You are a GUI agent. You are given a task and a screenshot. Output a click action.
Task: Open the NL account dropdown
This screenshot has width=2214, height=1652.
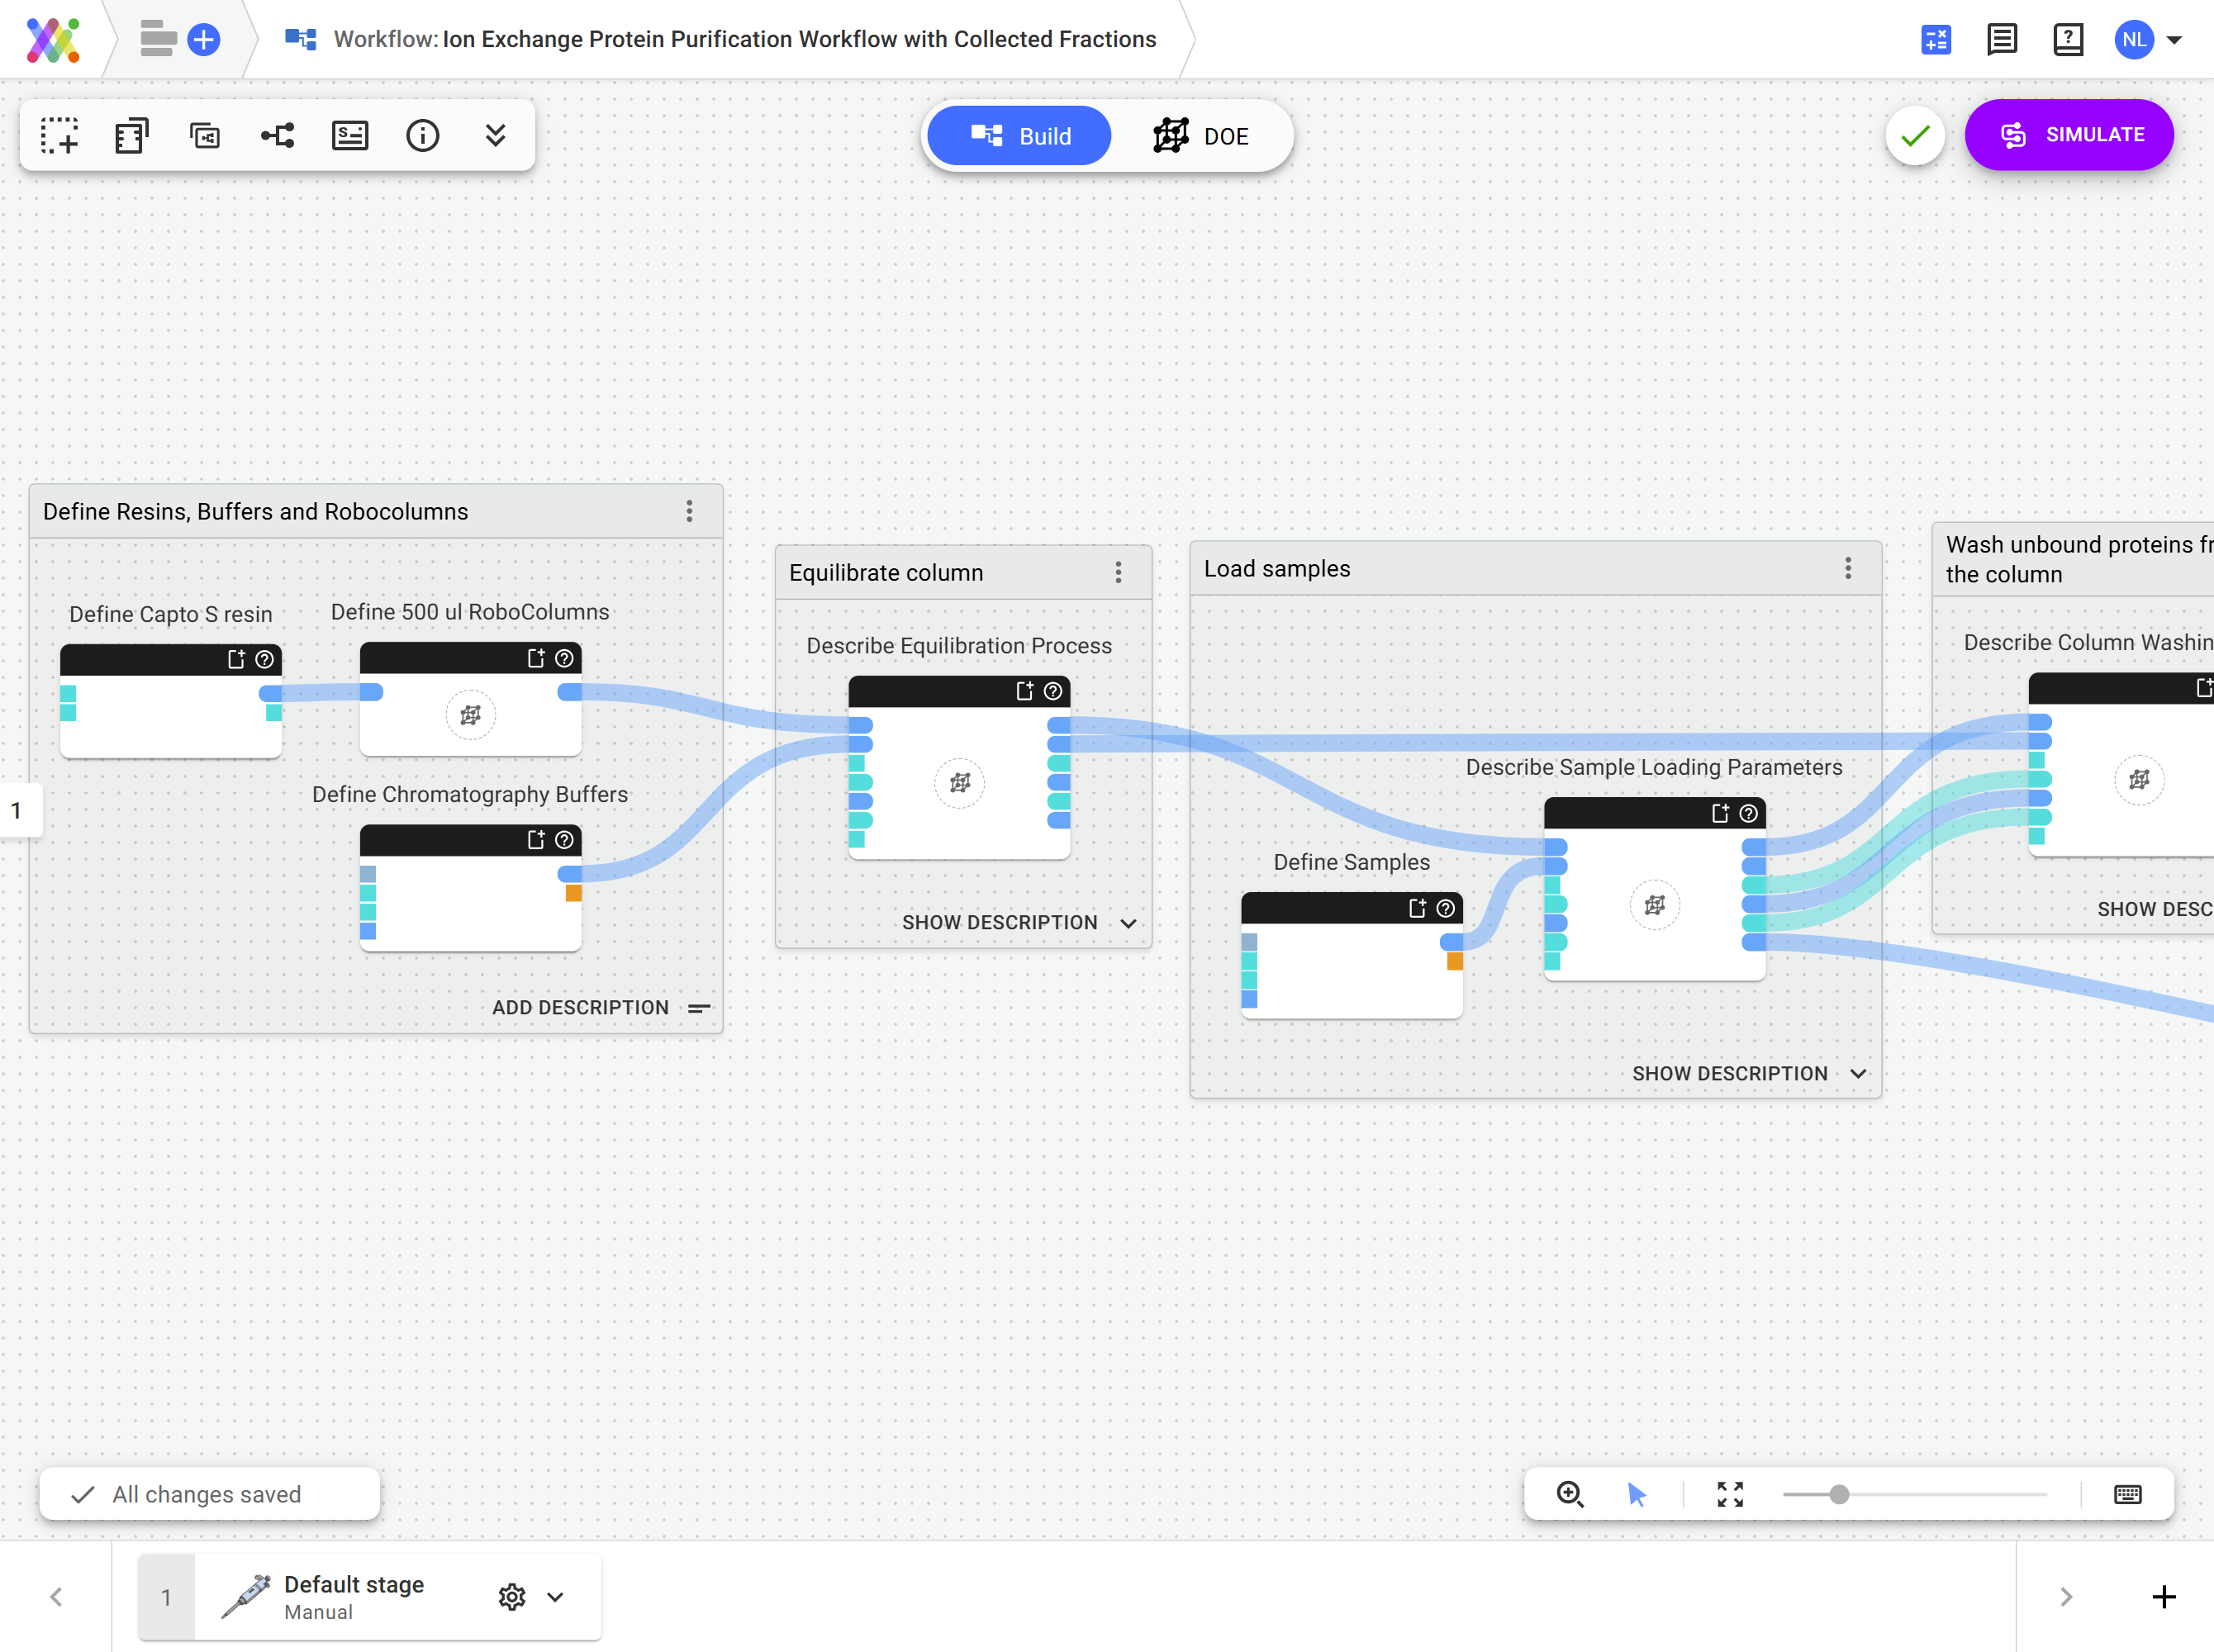click(x=2150, y=40)
